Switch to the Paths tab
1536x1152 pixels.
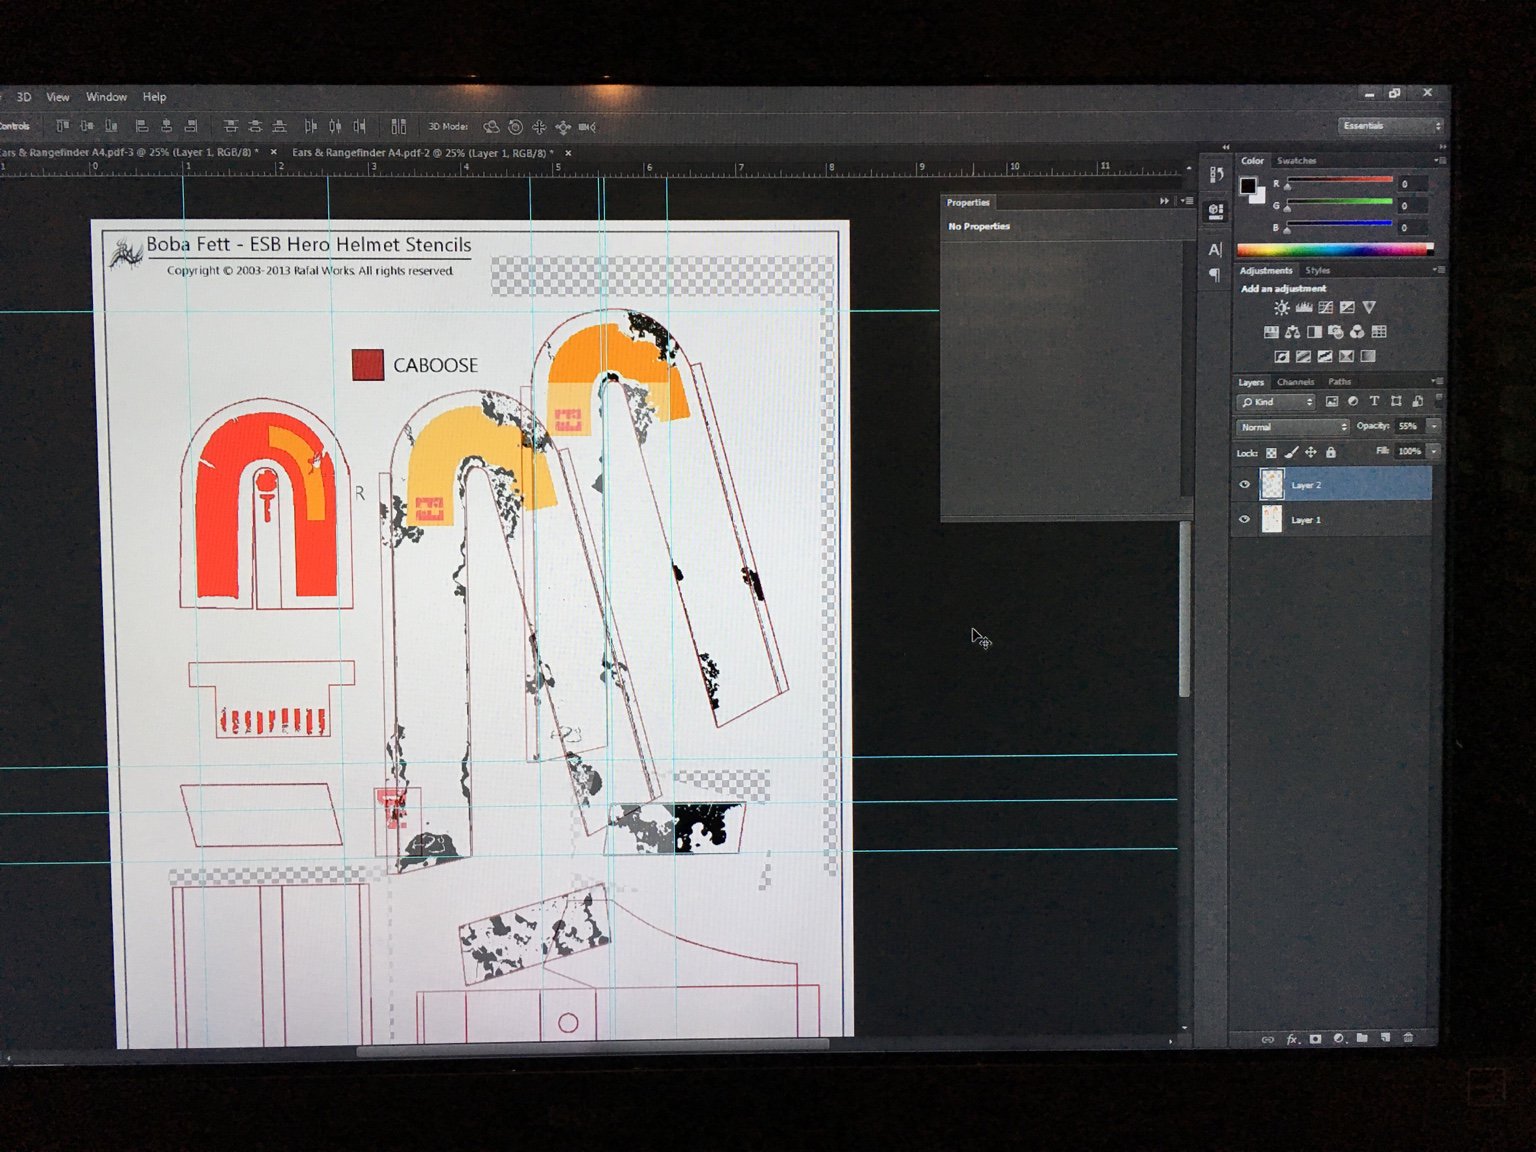1340,382
